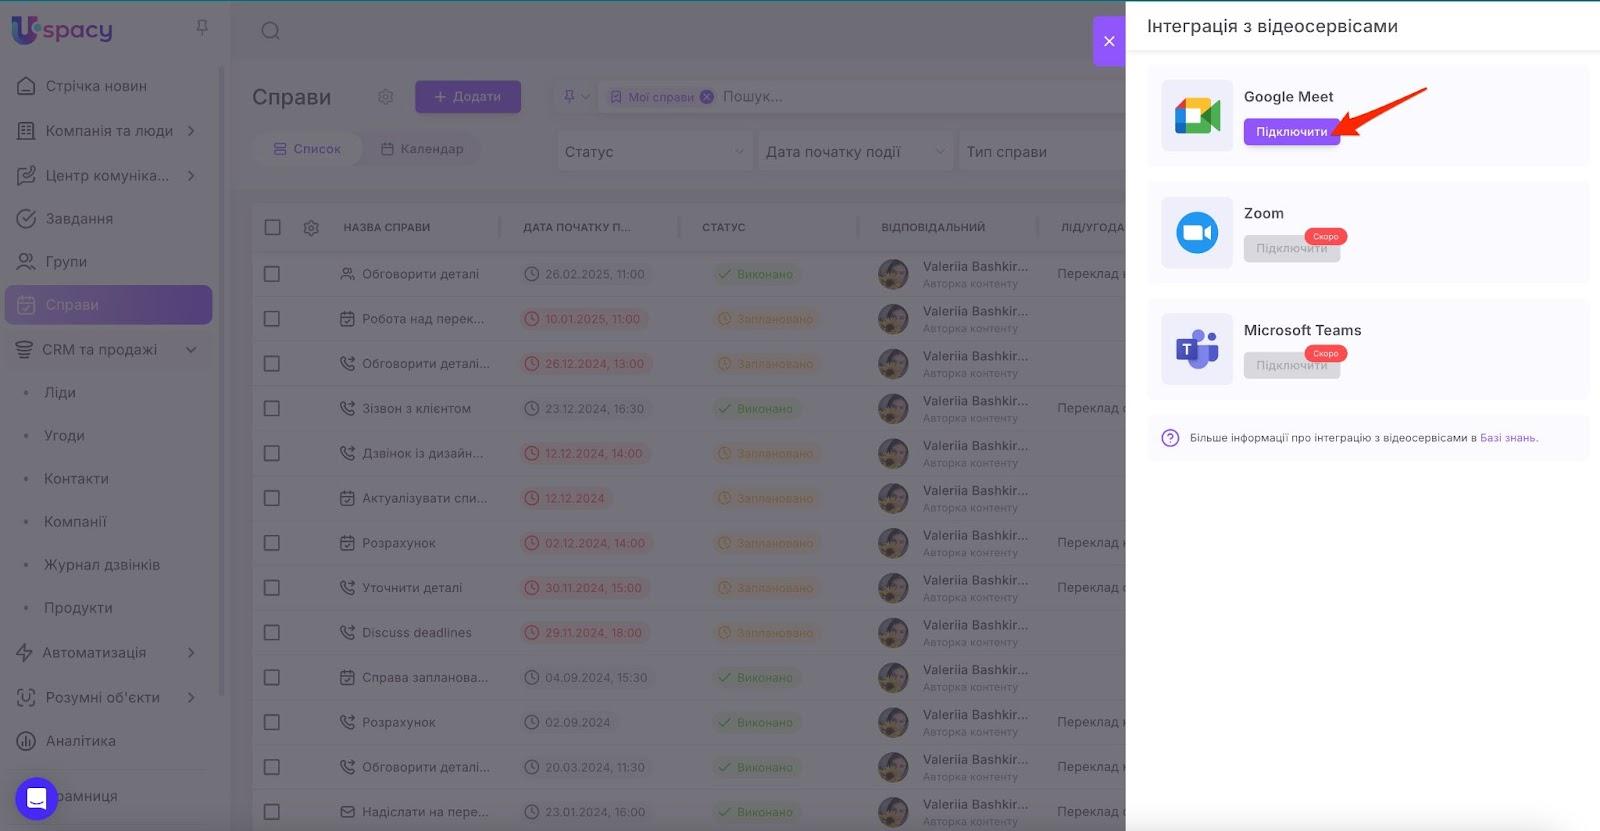
Task: Open the global search magnifier
Action: click(x=270, y=31)
